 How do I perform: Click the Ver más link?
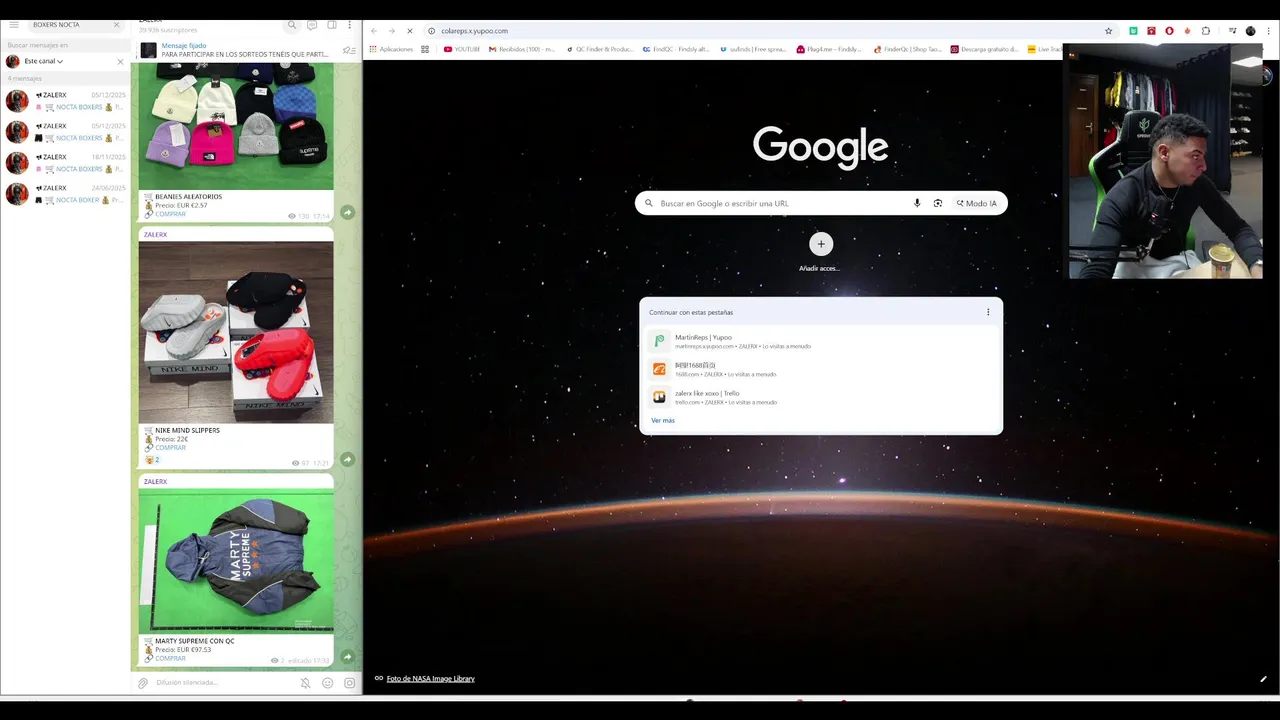coord(663,420)
